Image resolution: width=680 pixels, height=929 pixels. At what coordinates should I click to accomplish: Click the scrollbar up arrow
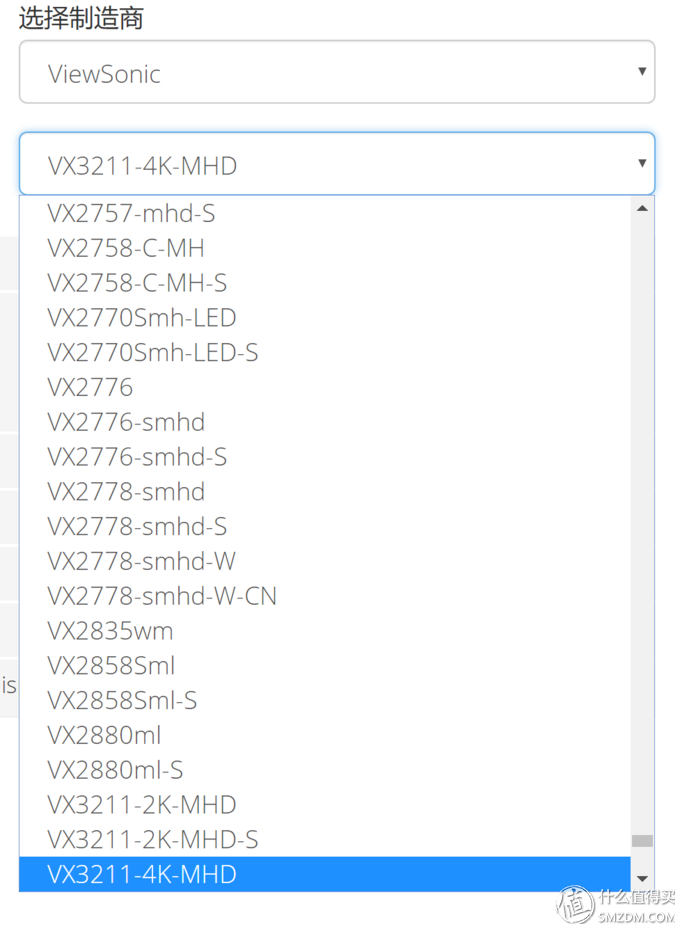(x=642, y=209)
